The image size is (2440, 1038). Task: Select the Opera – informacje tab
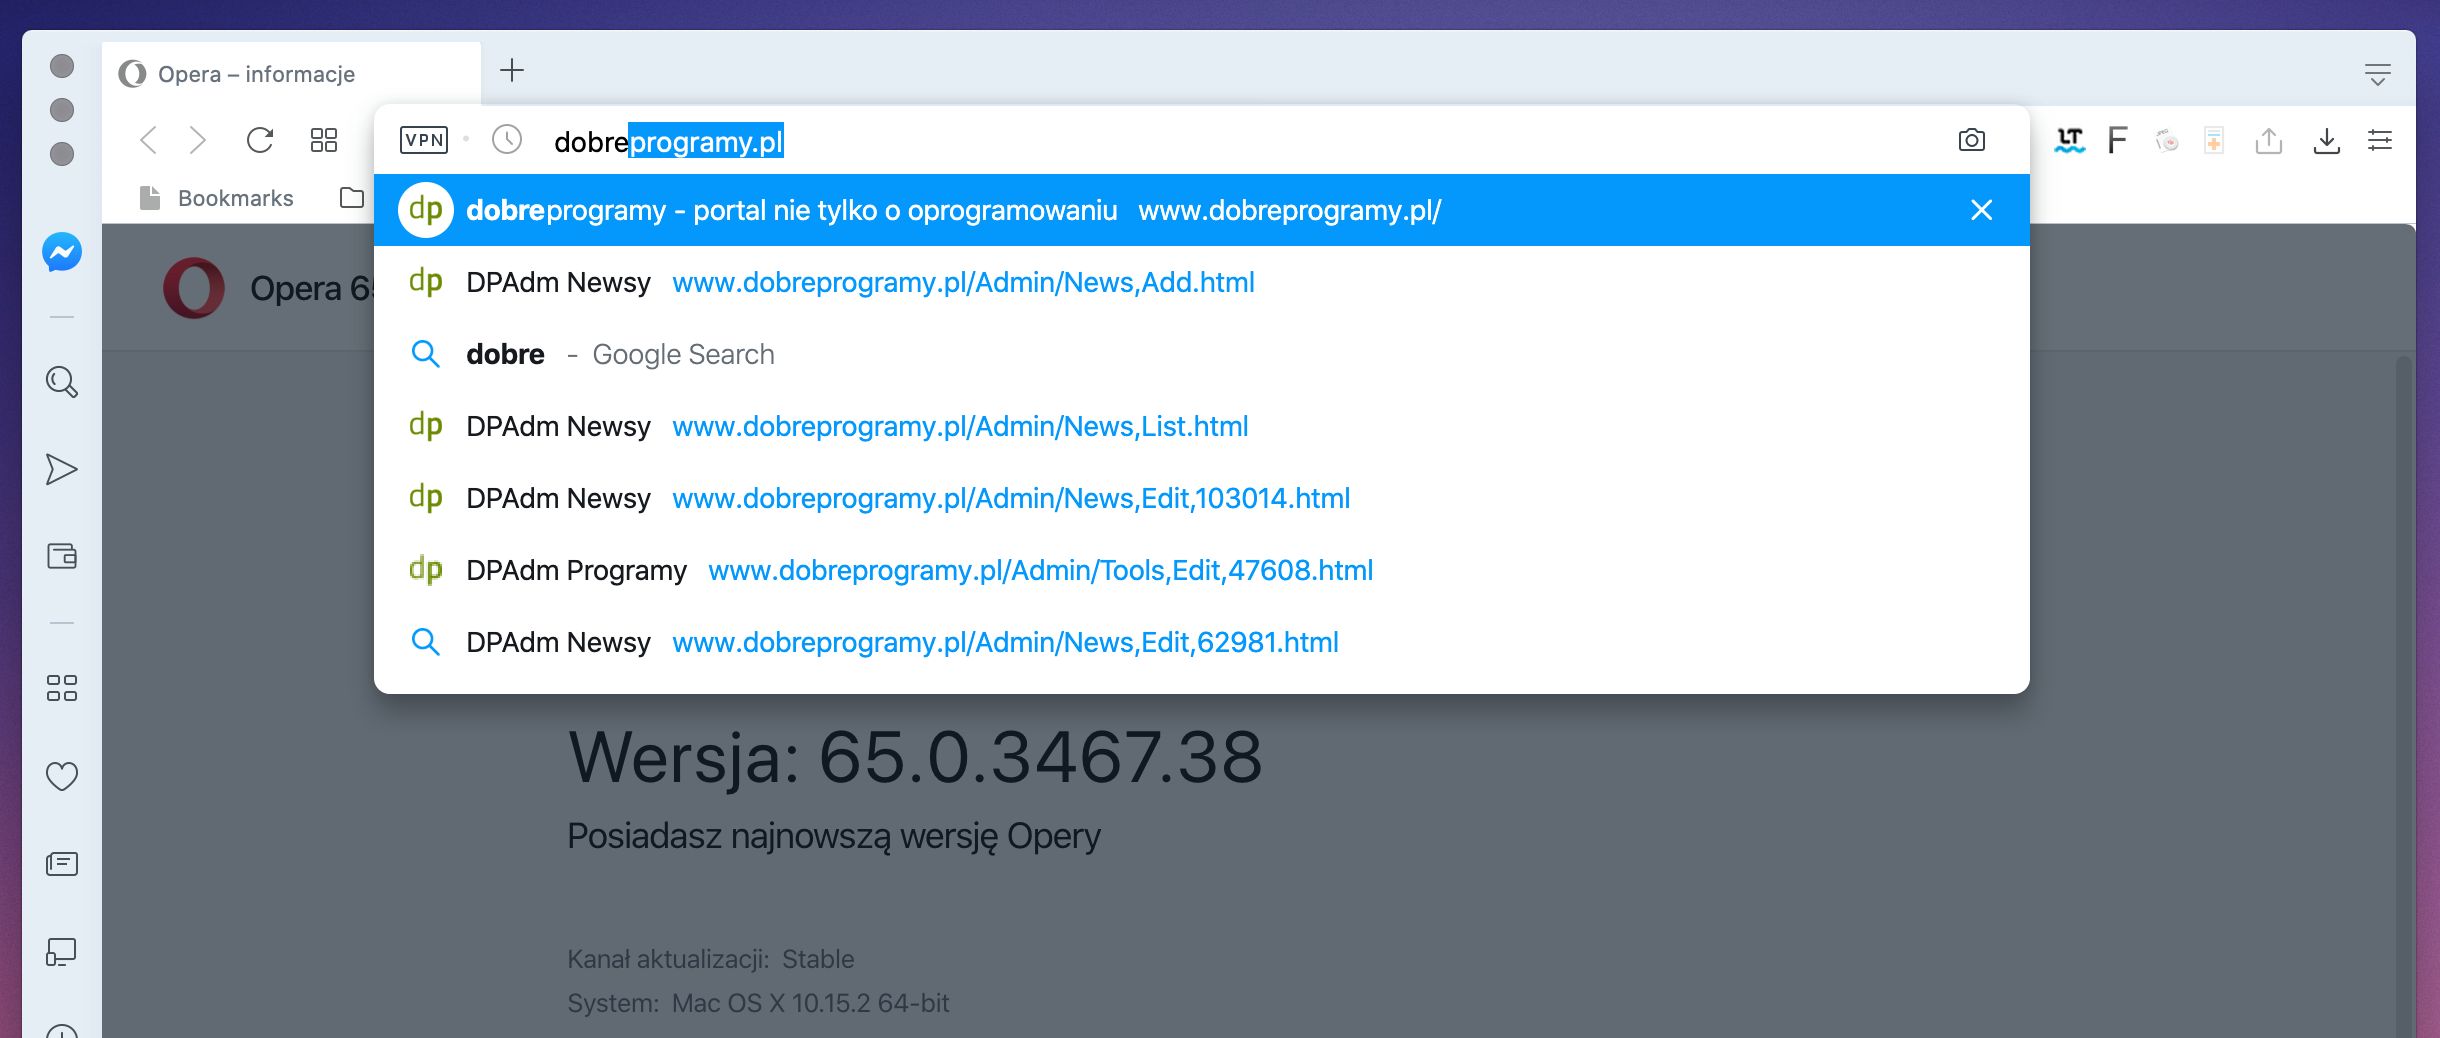tap(291, 74)
